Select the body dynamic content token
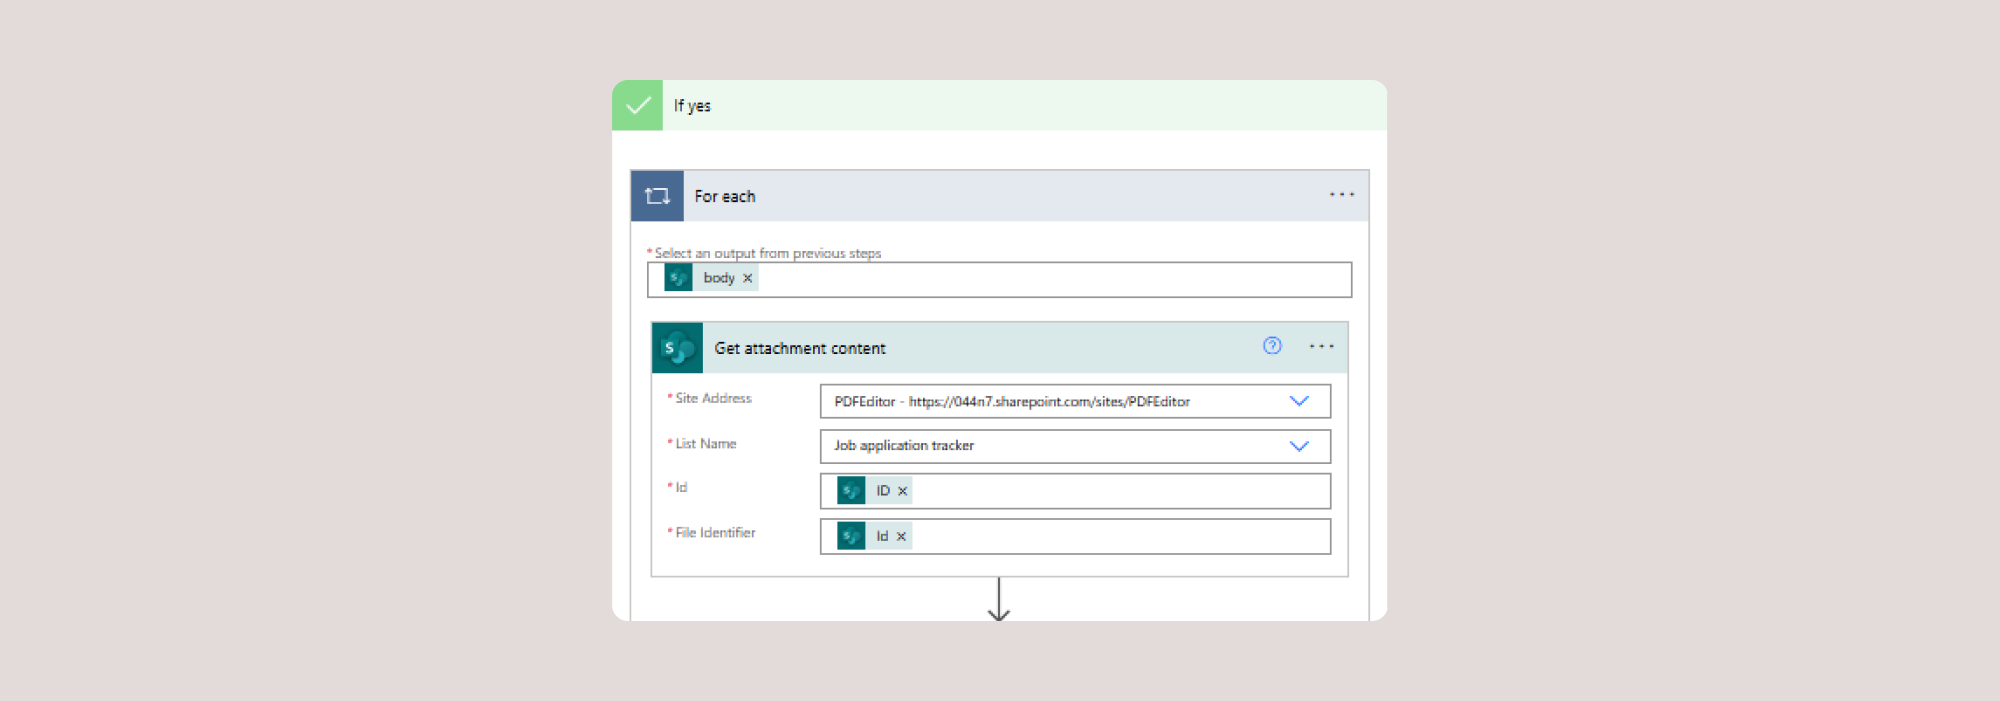This screenshot has width=2000, height=701. [x=717, y=278]
